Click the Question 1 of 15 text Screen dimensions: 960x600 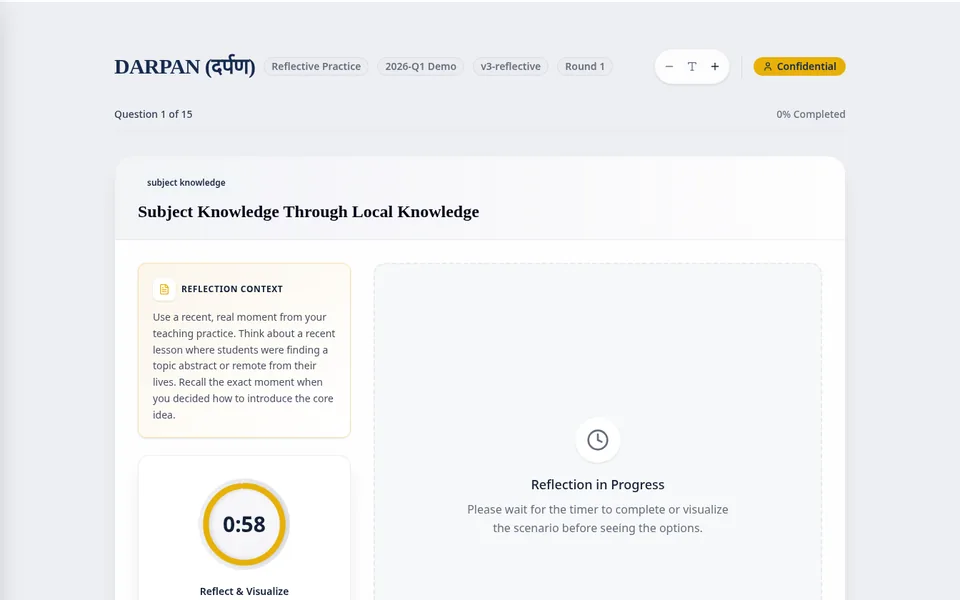point(153,114)
